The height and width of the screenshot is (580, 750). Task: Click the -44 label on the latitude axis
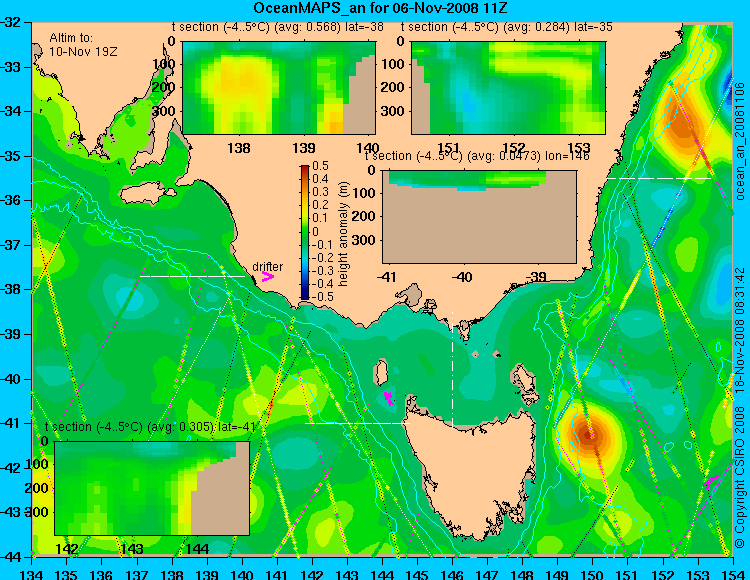pyautogui.click(x=11, y=557)
